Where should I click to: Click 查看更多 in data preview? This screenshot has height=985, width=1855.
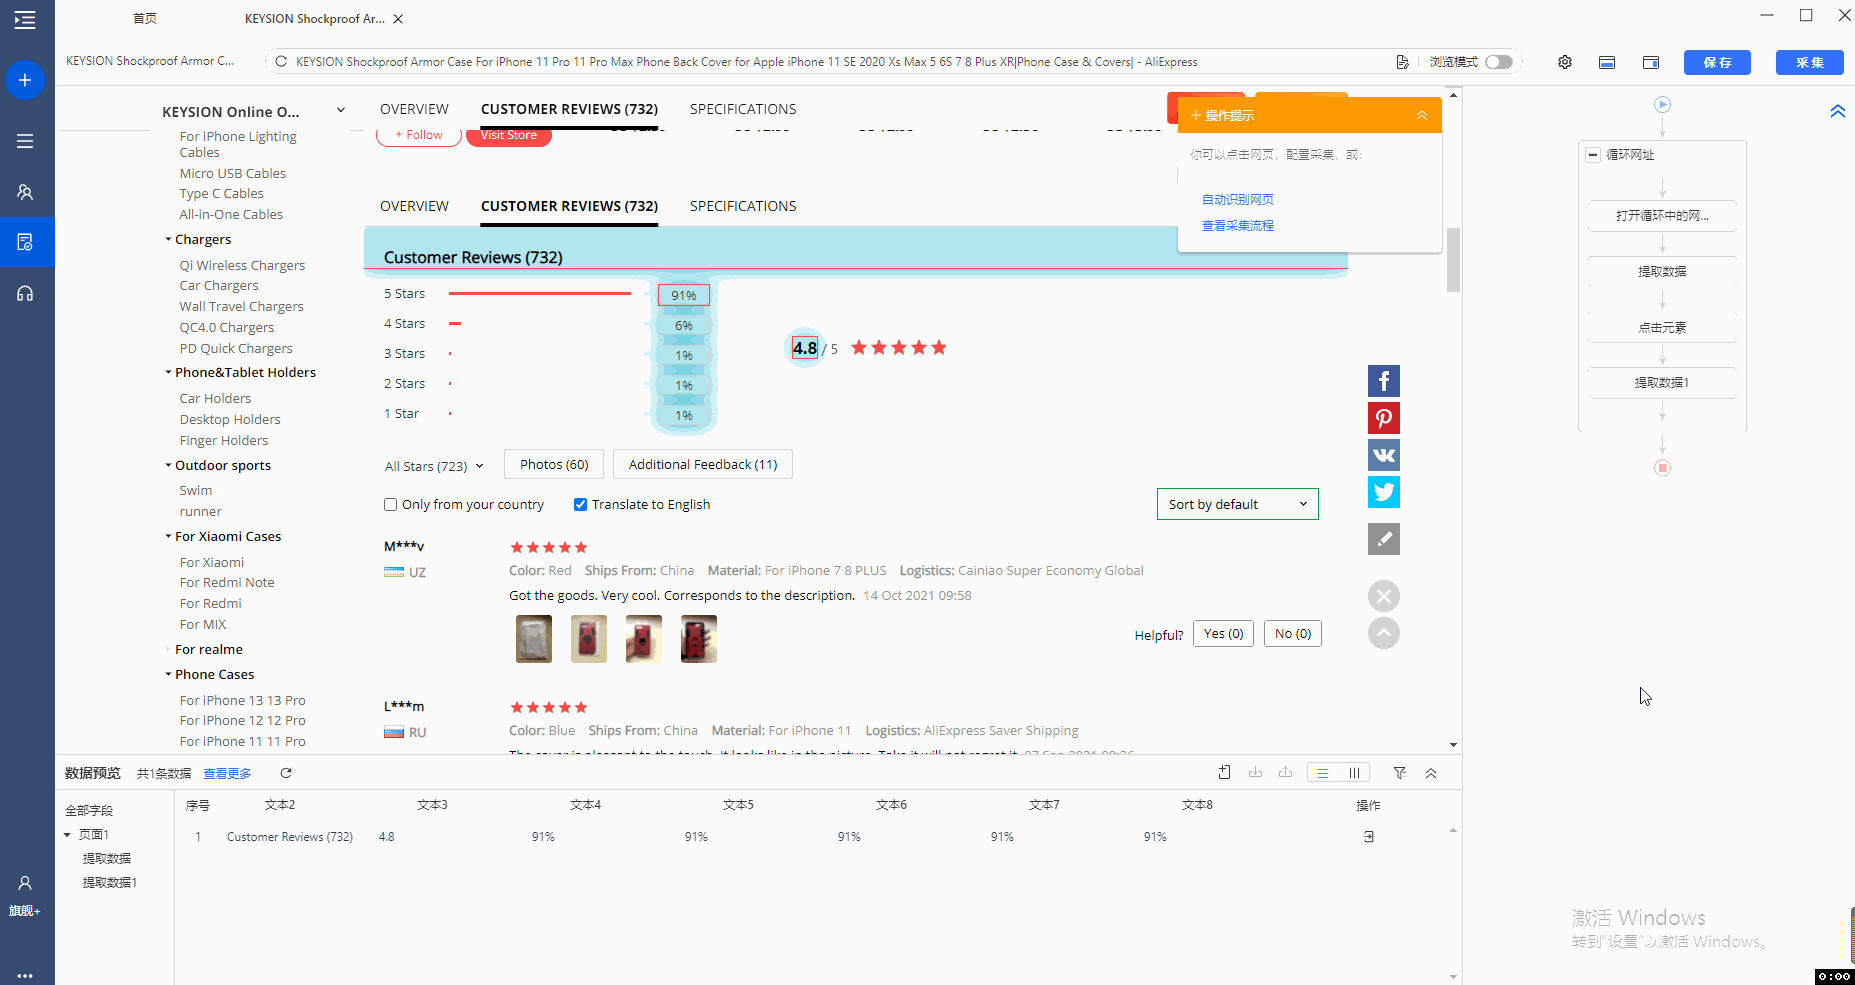pos(227,774)
